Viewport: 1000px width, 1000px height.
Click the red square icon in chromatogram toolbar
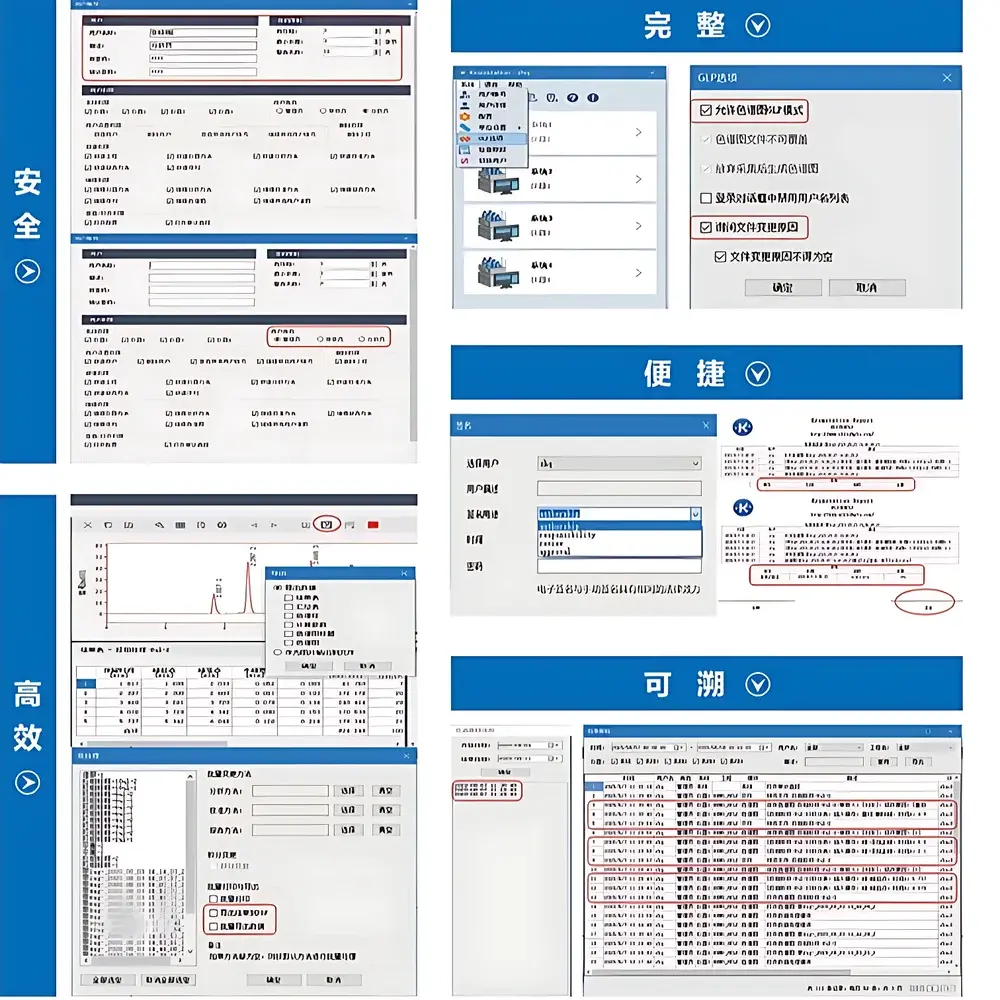pyautogui.click(x=374, y=524)
